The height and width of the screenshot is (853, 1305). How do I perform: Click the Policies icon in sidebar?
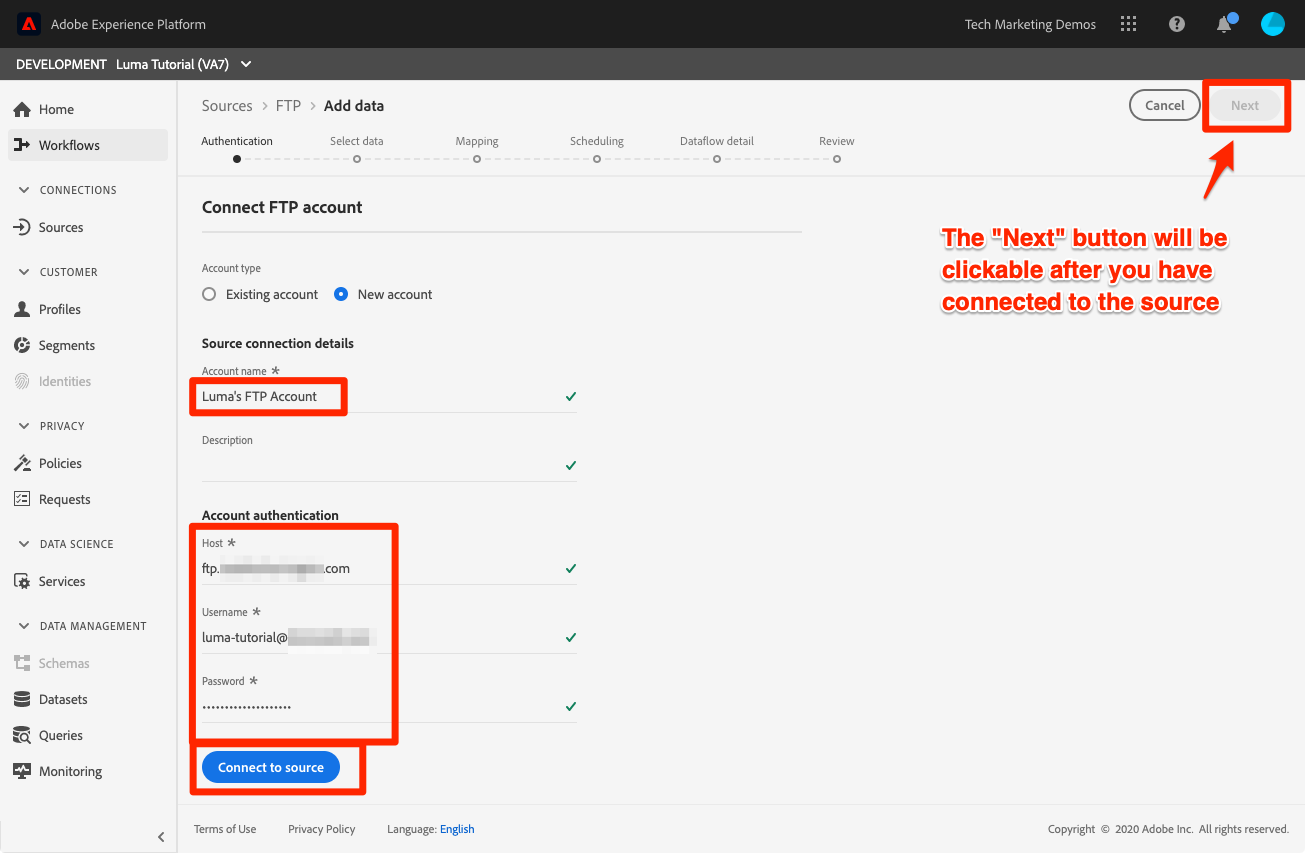click(22, 463)
